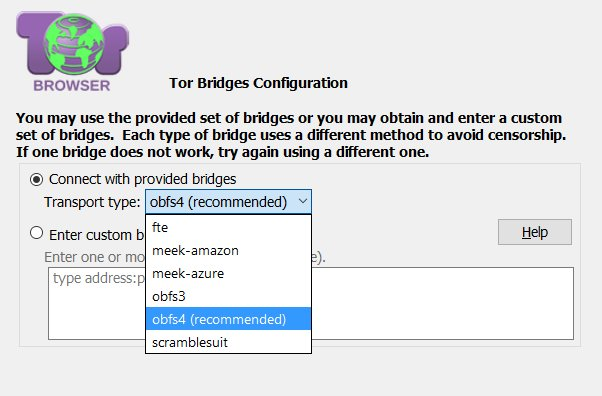Viewport: 602px width, 396px height.
Task: Open the Help button
Action: pos(534,232)
